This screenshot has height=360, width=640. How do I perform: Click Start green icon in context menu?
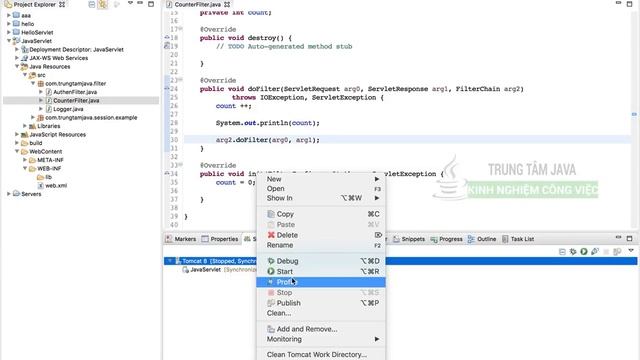click(271, 271)
